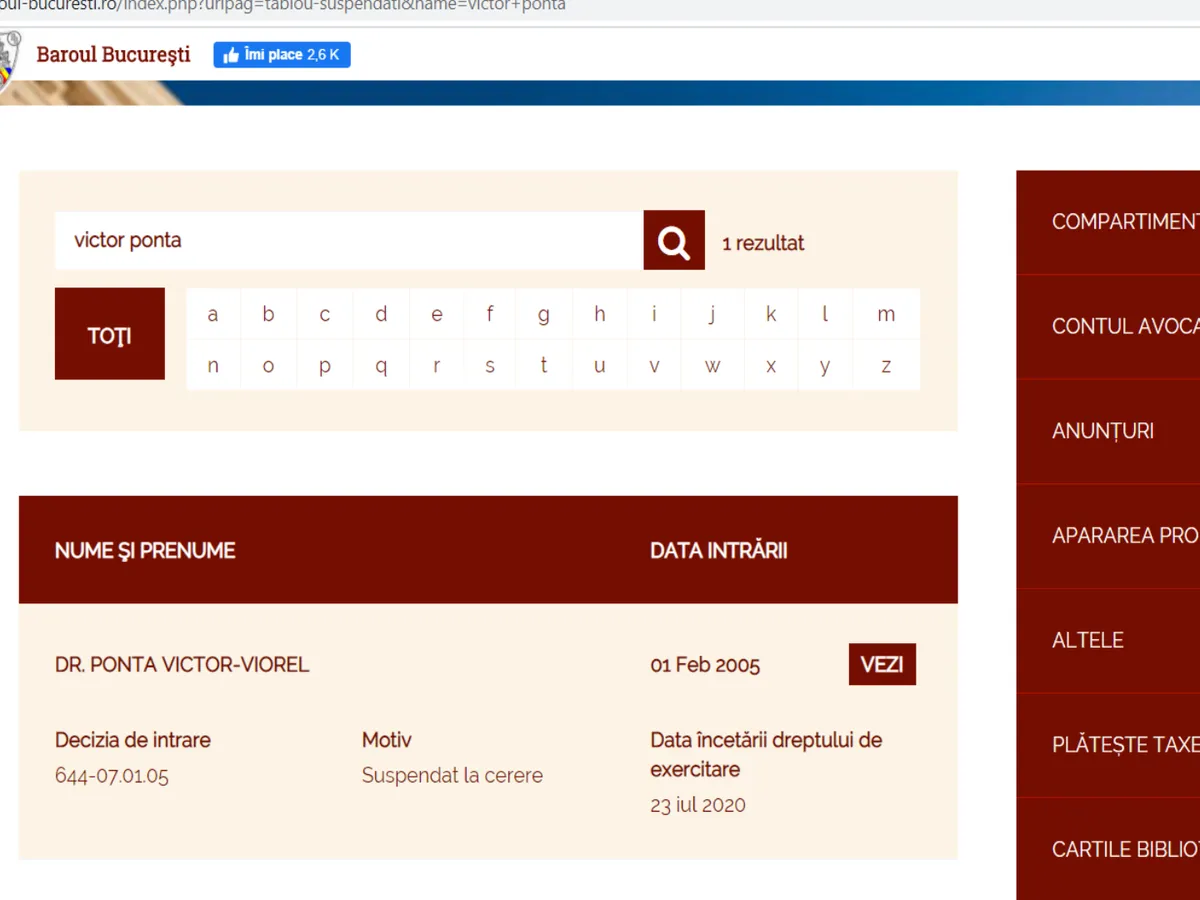This screenshot has width=1200, height=900.
Task: Filter lawyers by letter 'm'
Action: 885,314
